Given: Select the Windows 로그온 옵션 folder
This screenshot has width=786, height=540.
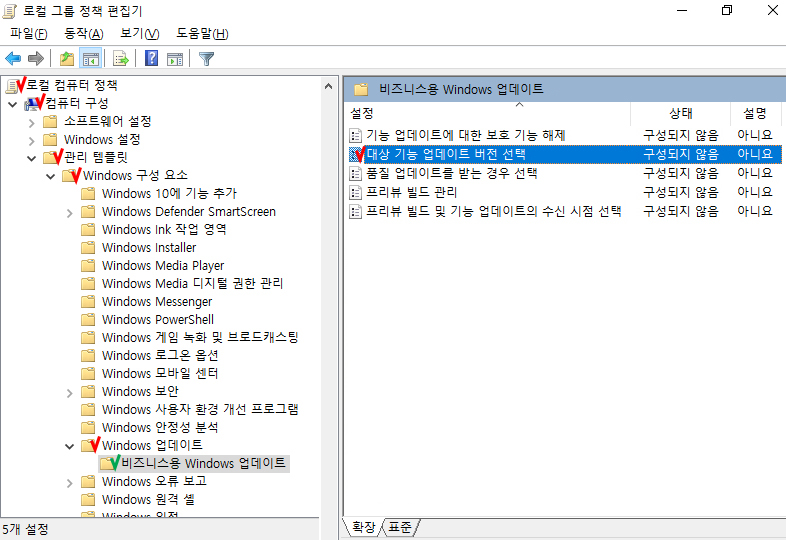Looking at the screenshot, I should coord(160,355).
